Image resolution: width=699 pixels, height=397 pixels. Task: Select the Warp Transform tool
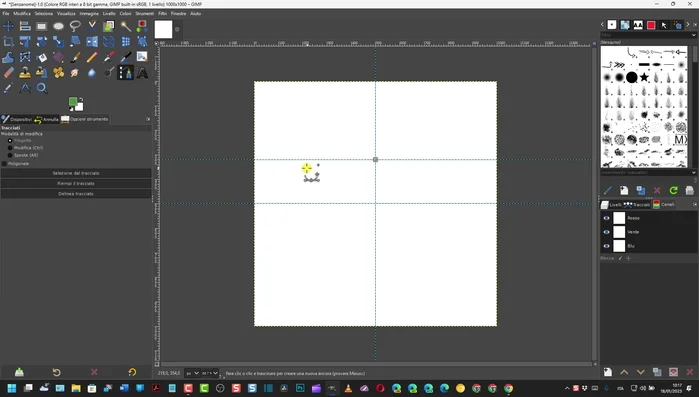click(x=8, y=57)
